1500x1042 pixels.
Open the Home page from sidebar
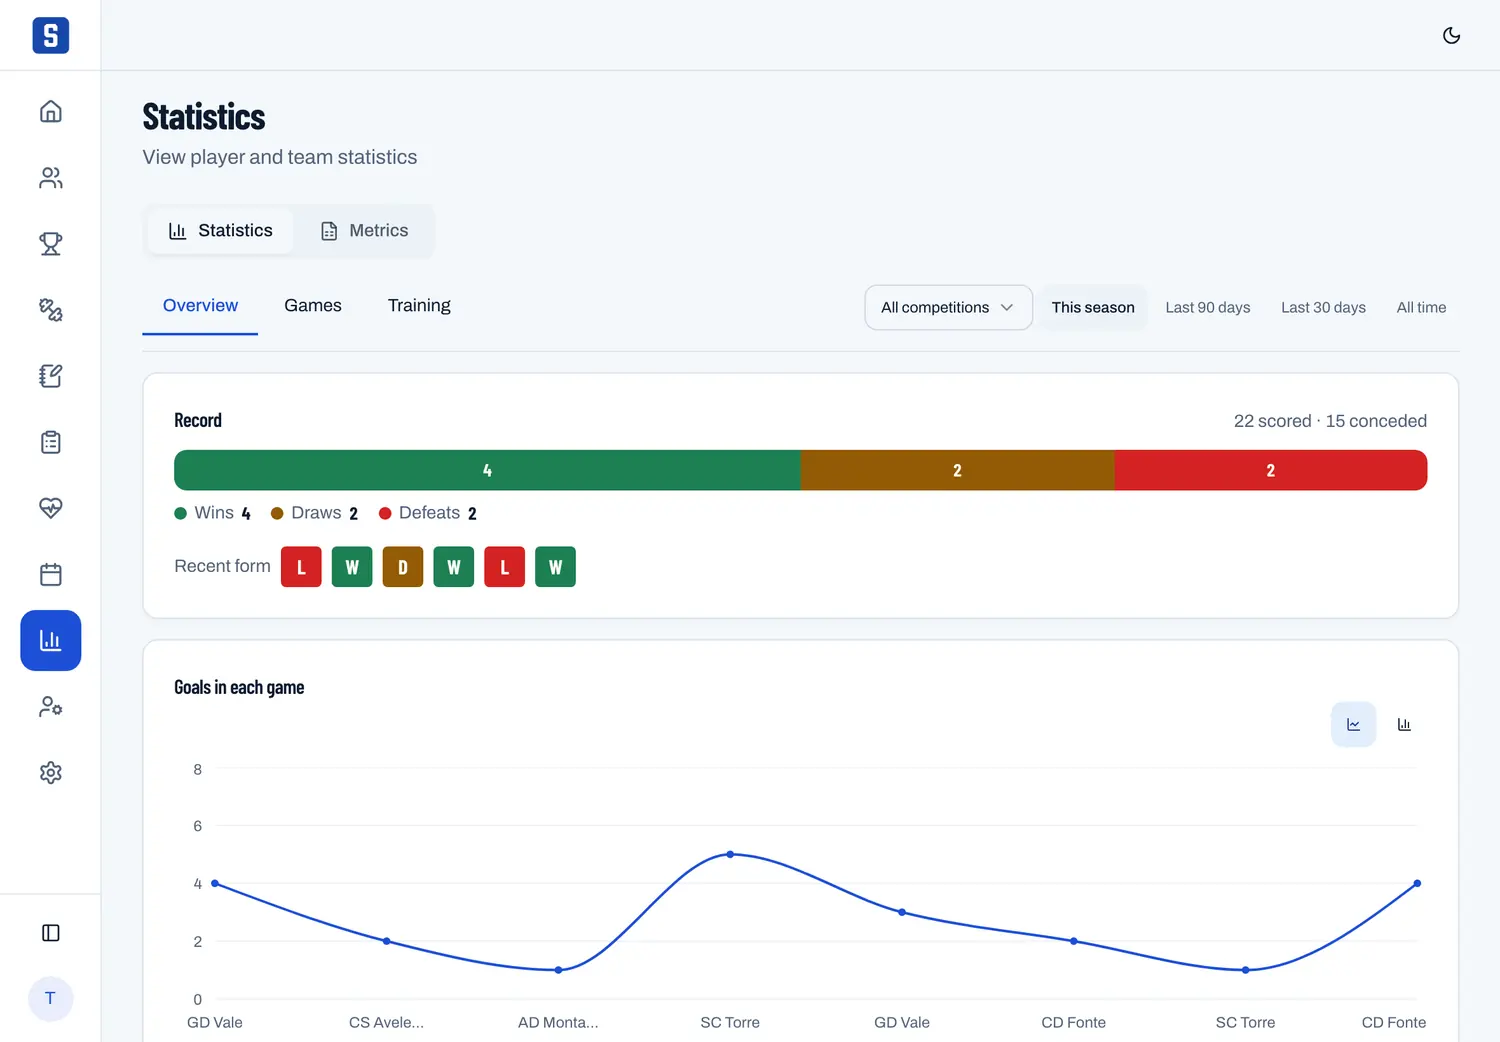[x=50, y=111]
